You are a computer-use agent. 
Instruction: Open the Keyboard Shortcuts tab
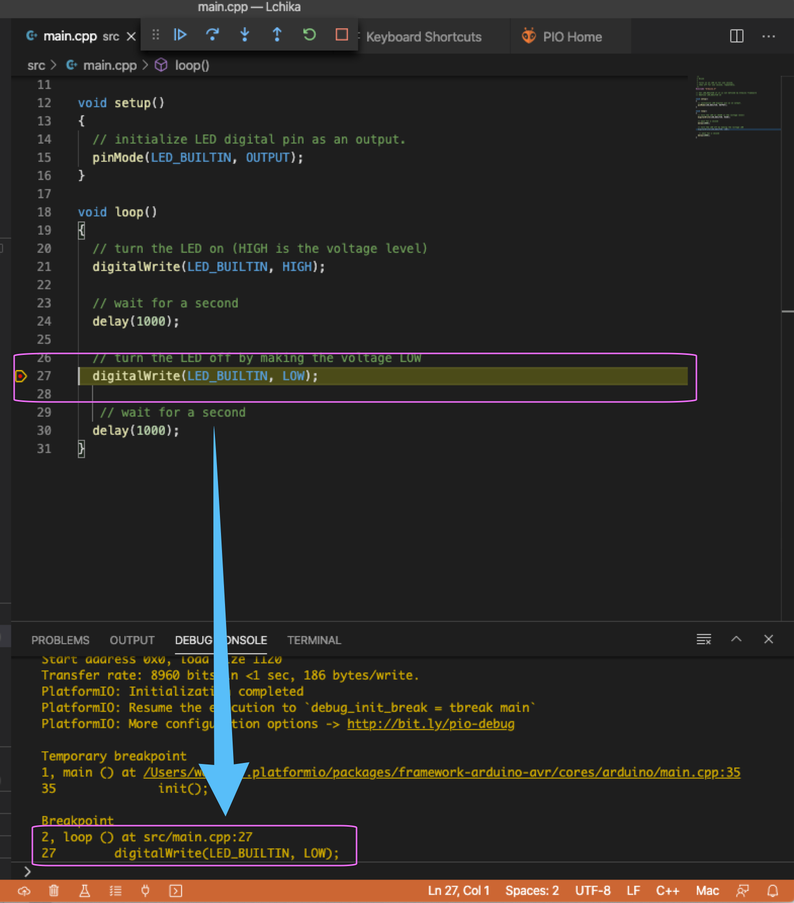point(423,37)
